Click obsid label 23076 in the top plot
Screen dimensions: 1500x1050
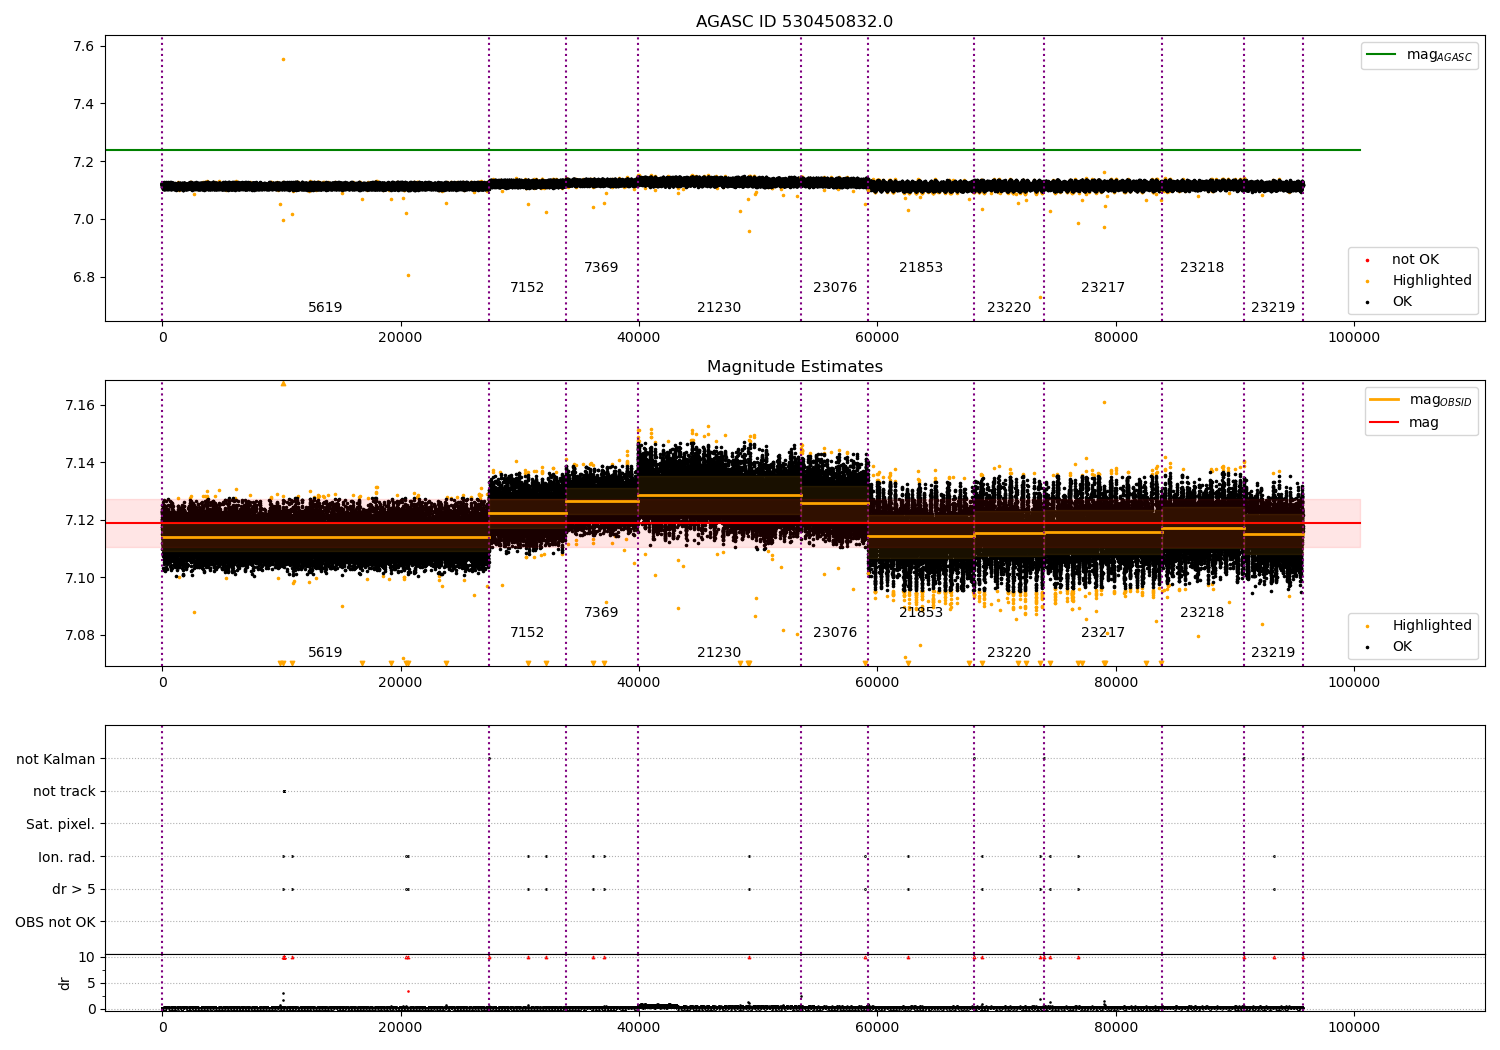pyautogui.click(x=835, y=288)
